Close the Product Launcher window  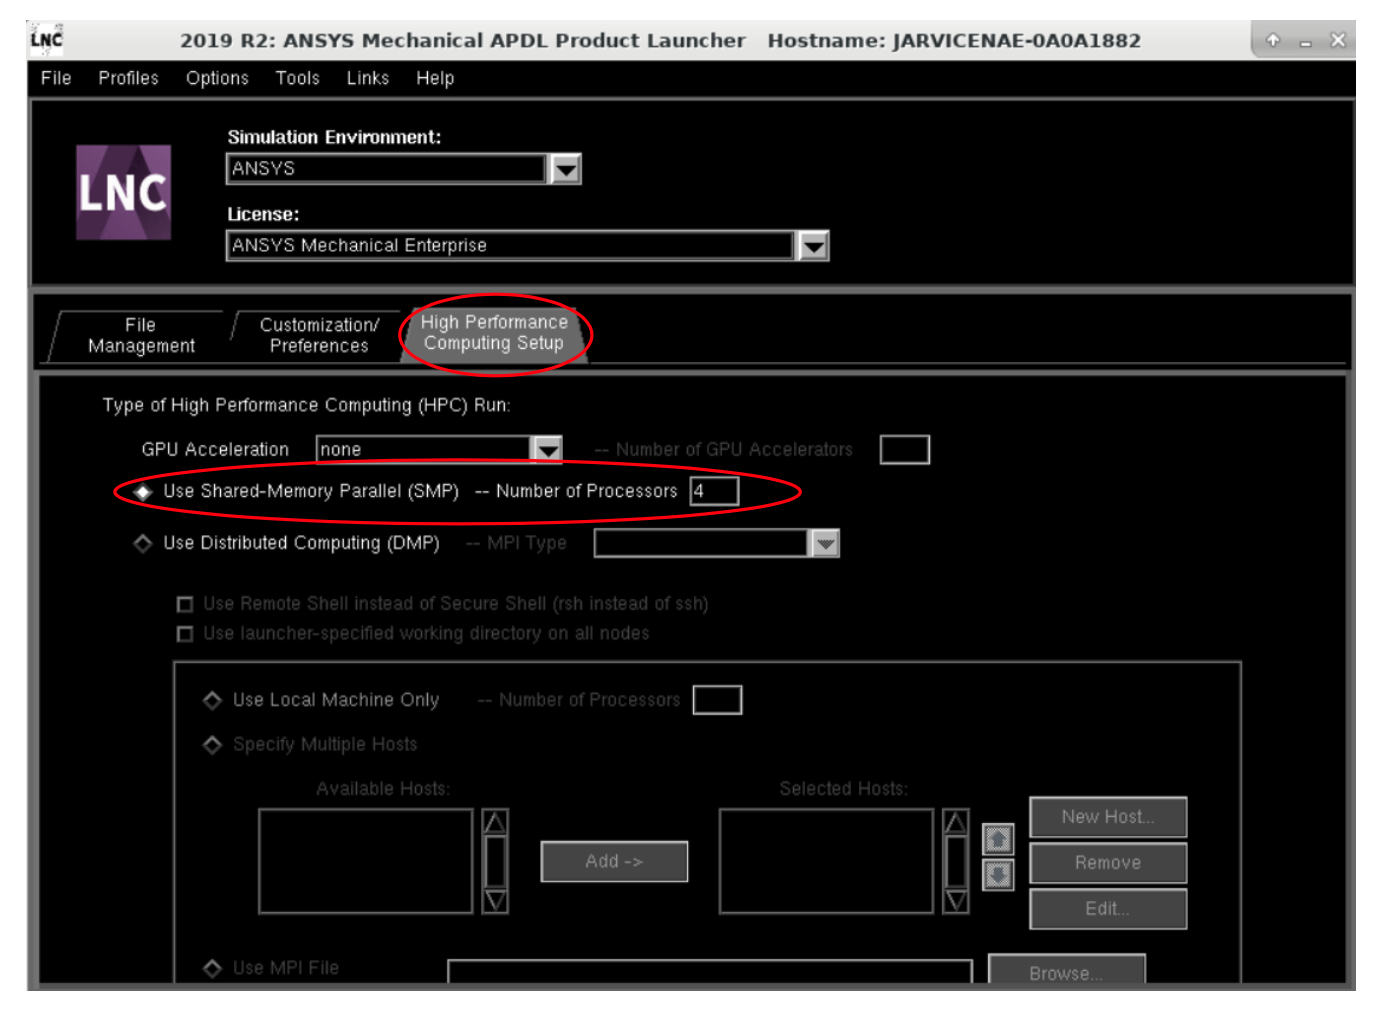[x=1338, y=40]
